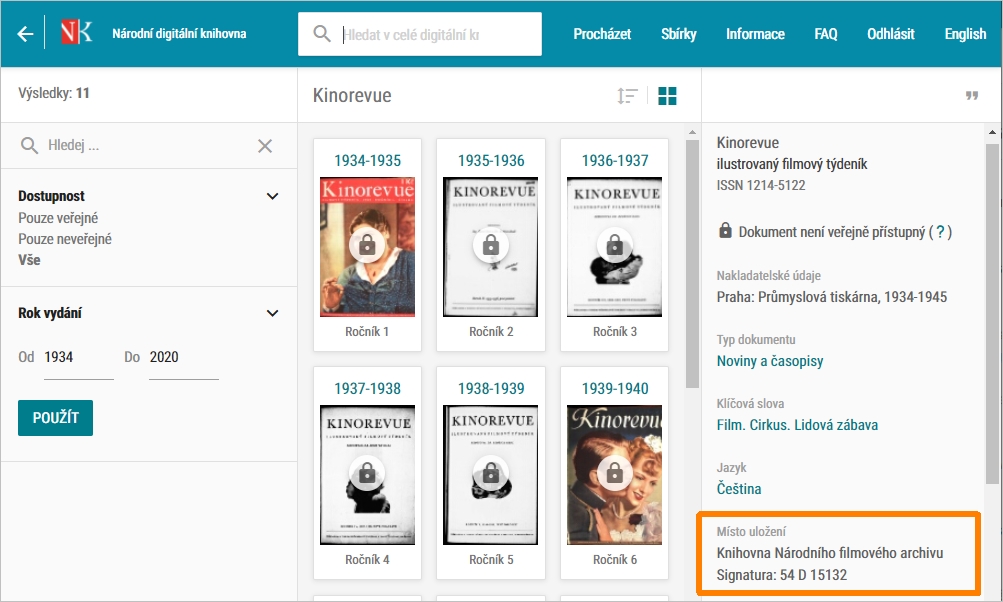The height and width of the screenshot is (602, 1003).
Task: Switch to grid view icon
Action: pos(667,96)
